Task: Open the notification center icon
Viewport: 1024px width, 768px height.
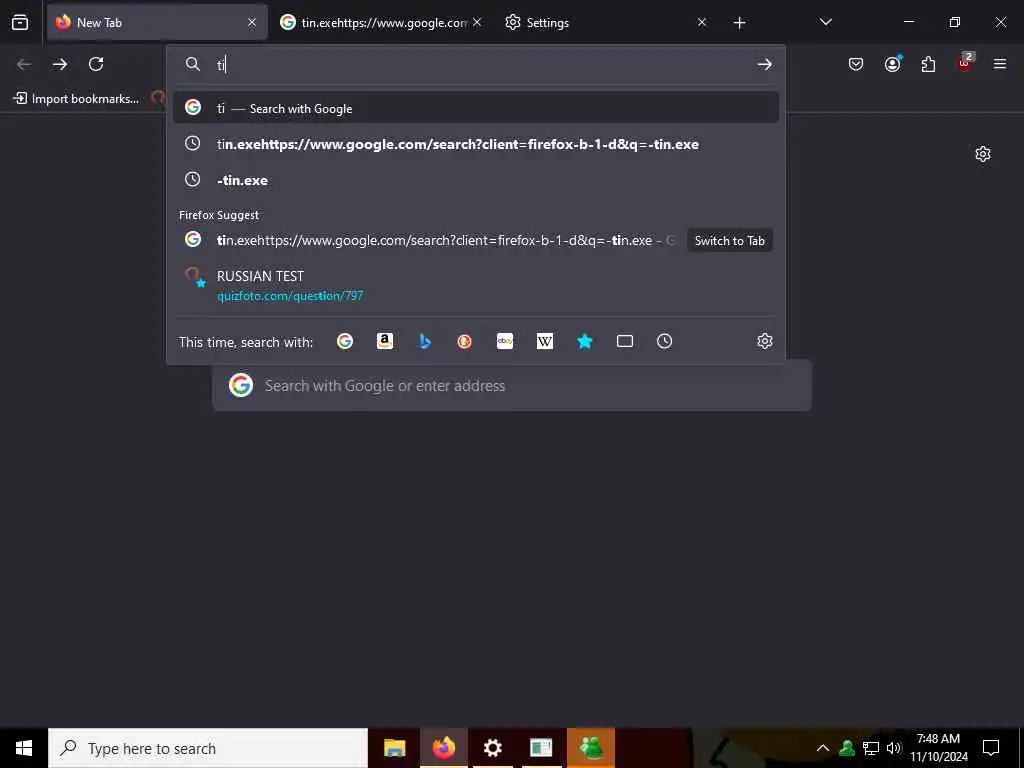Action: point(991,748)
